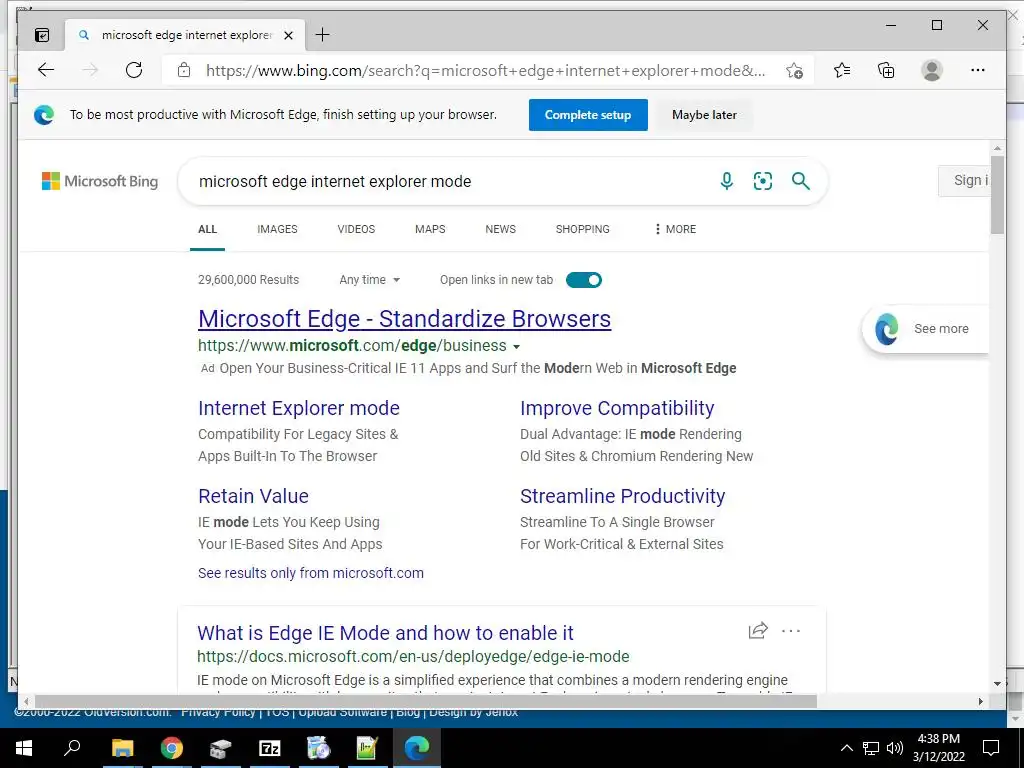Click scroll right arrow on horizontal scrollbar
This screenshot has width=1024, height=768.
click(x=981, y=701)
